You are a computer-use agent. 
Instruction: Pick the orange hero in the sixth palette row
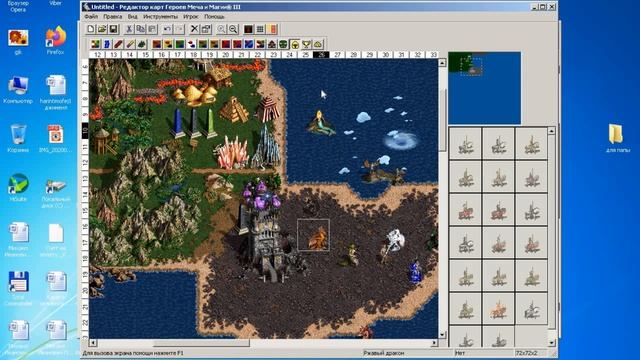(498, 309)
